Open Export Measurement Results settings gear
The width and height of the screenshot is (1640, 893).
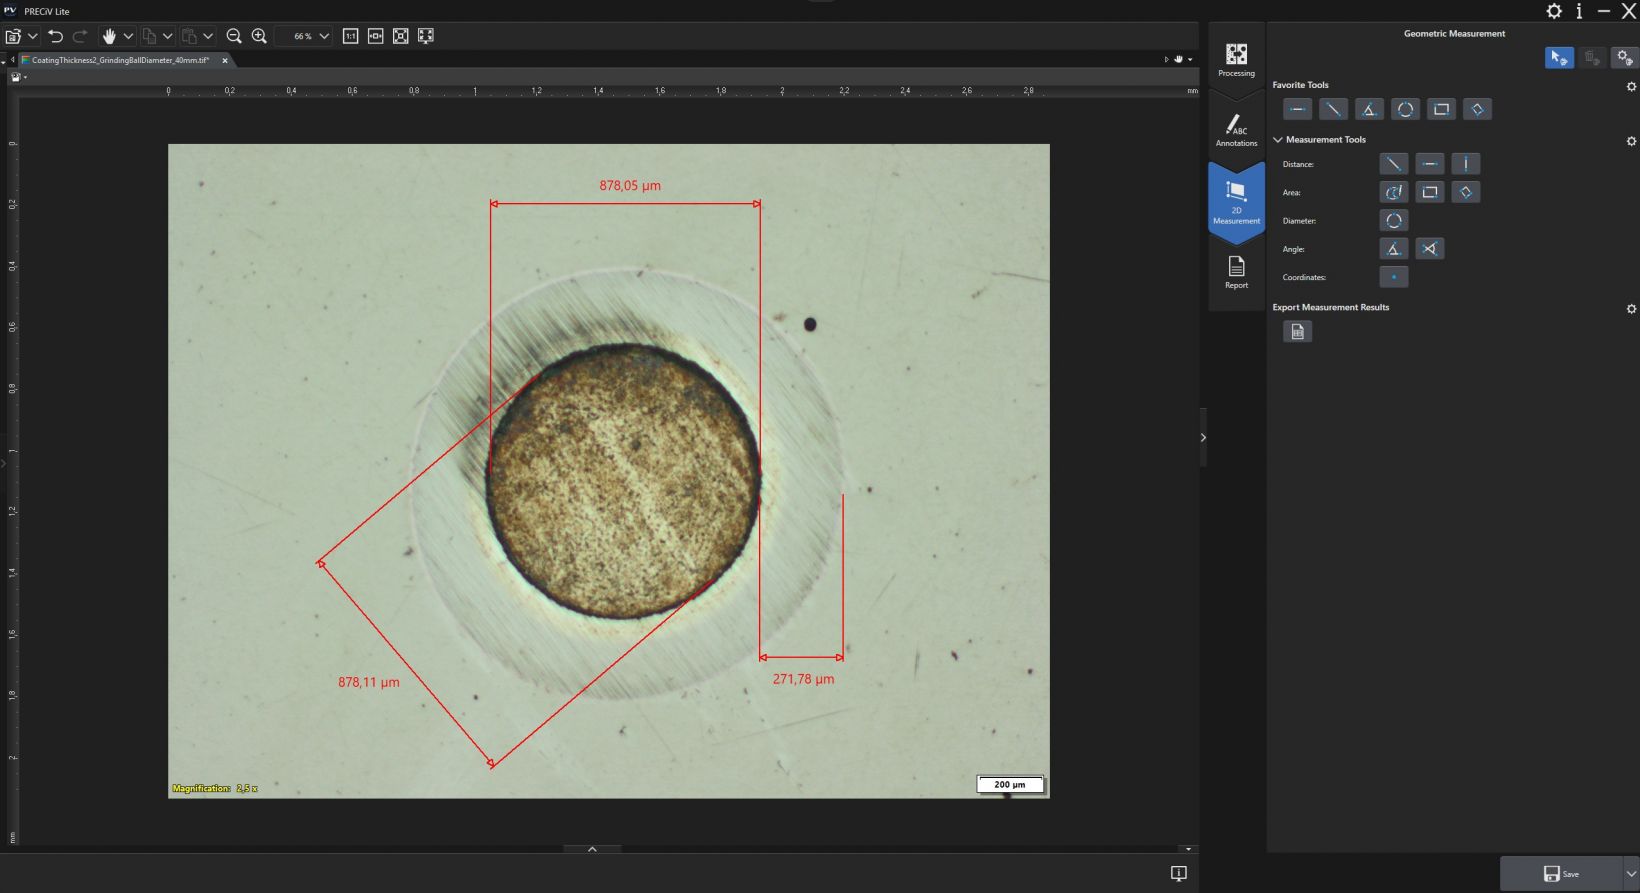[1631, 309]
